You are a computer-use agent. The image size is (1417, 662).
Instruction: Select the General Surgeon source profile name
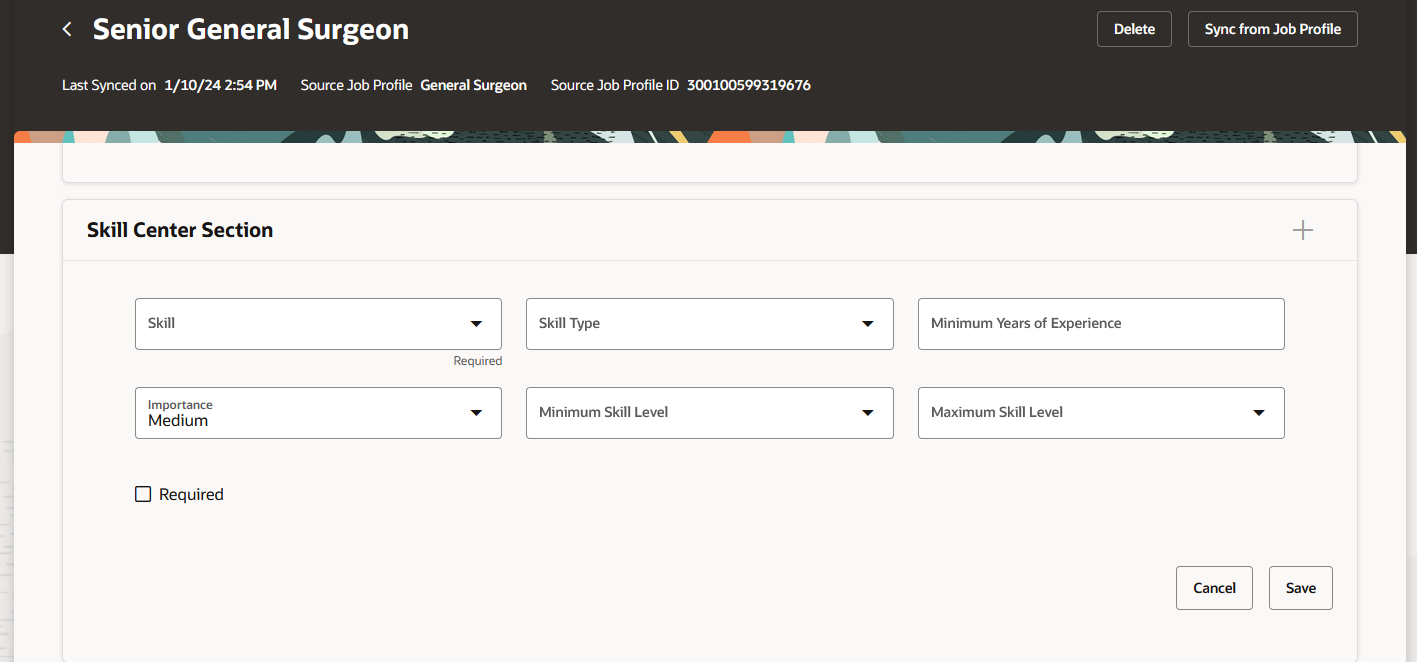click(473, 85)
